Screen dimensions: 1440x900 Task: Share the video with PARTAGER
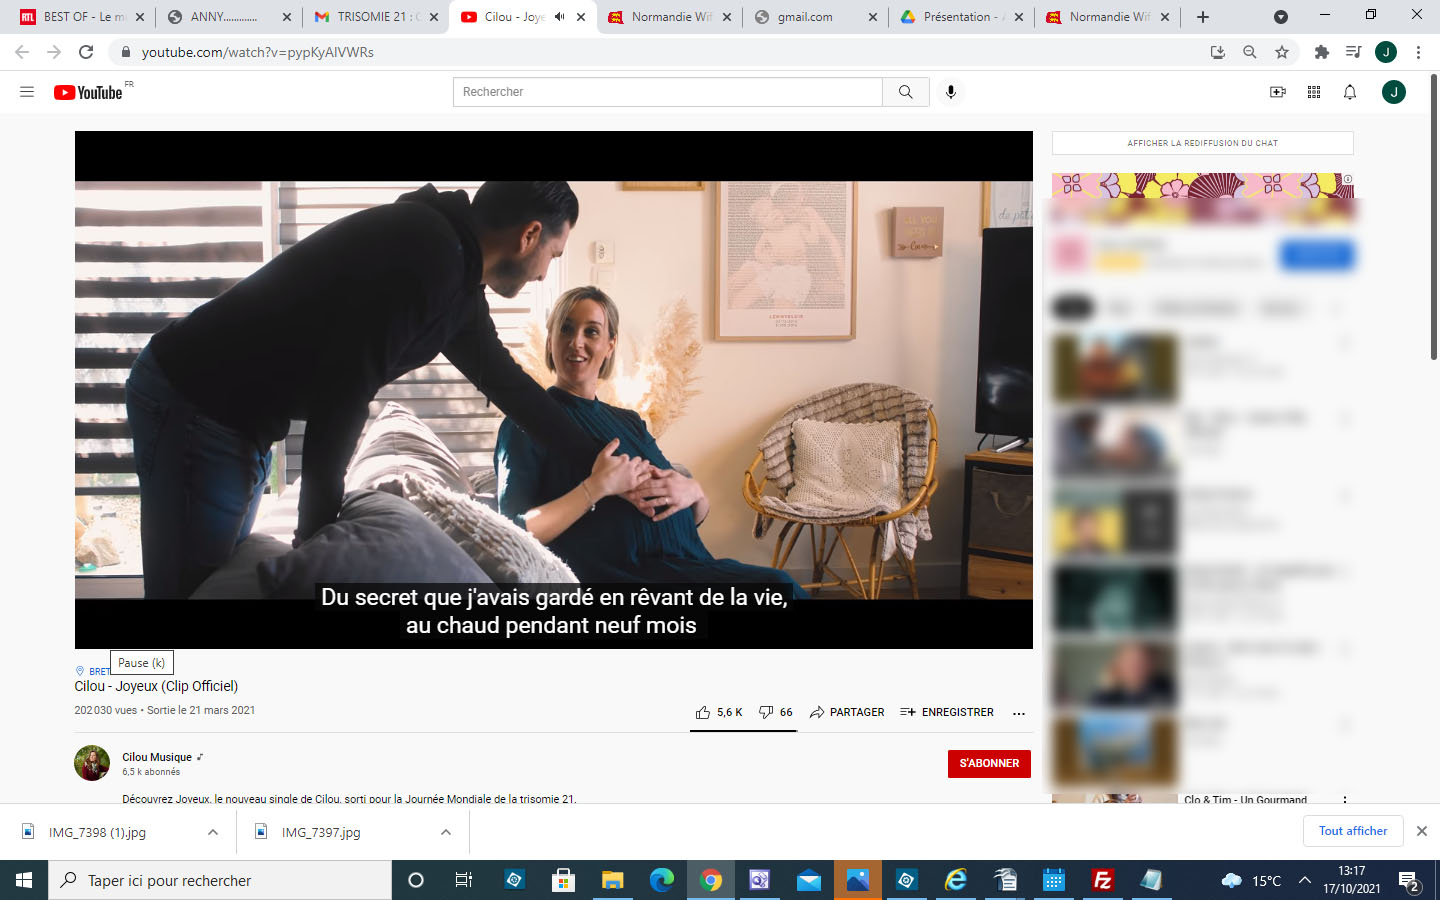coord(847,712)
